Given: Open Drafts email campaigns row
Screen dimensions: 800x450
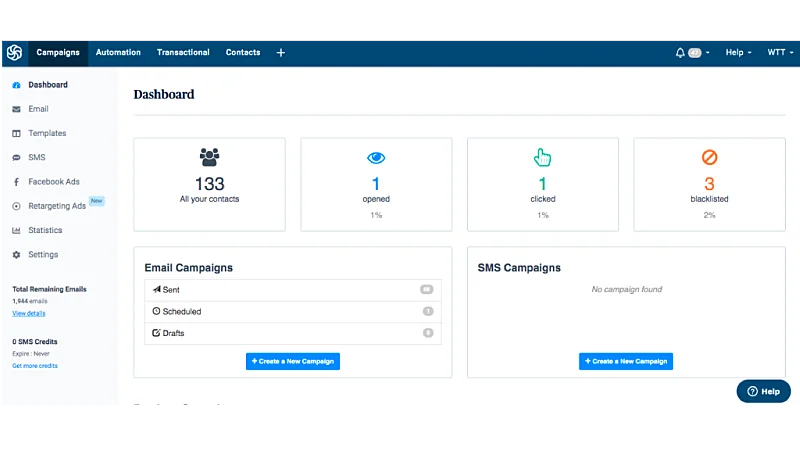Looking at the screenshot, I should pos(293,334).
